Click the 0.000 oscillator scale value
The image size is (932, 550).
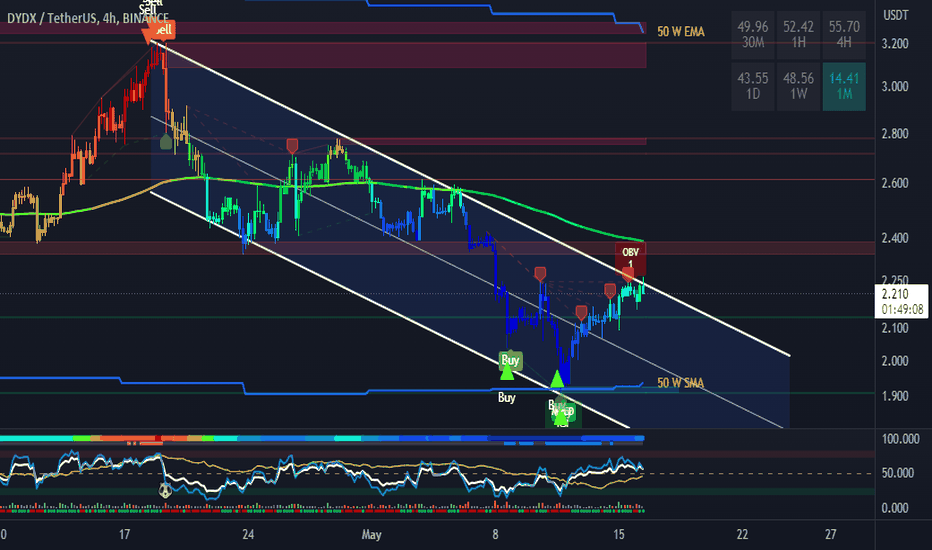pyautogui.click(x=895, y=508)
